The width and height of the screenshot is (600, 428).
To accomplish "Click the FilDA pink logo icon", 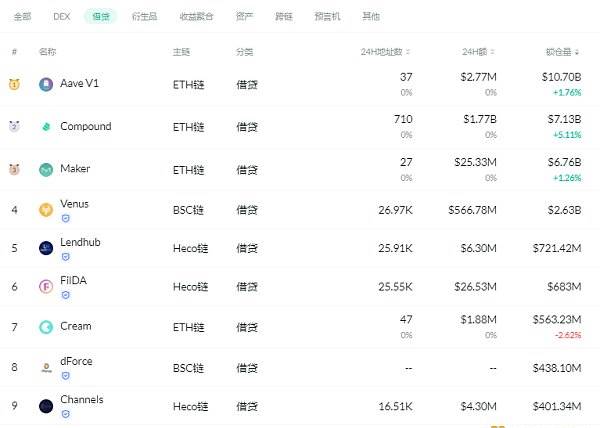I will pos(46,286).
